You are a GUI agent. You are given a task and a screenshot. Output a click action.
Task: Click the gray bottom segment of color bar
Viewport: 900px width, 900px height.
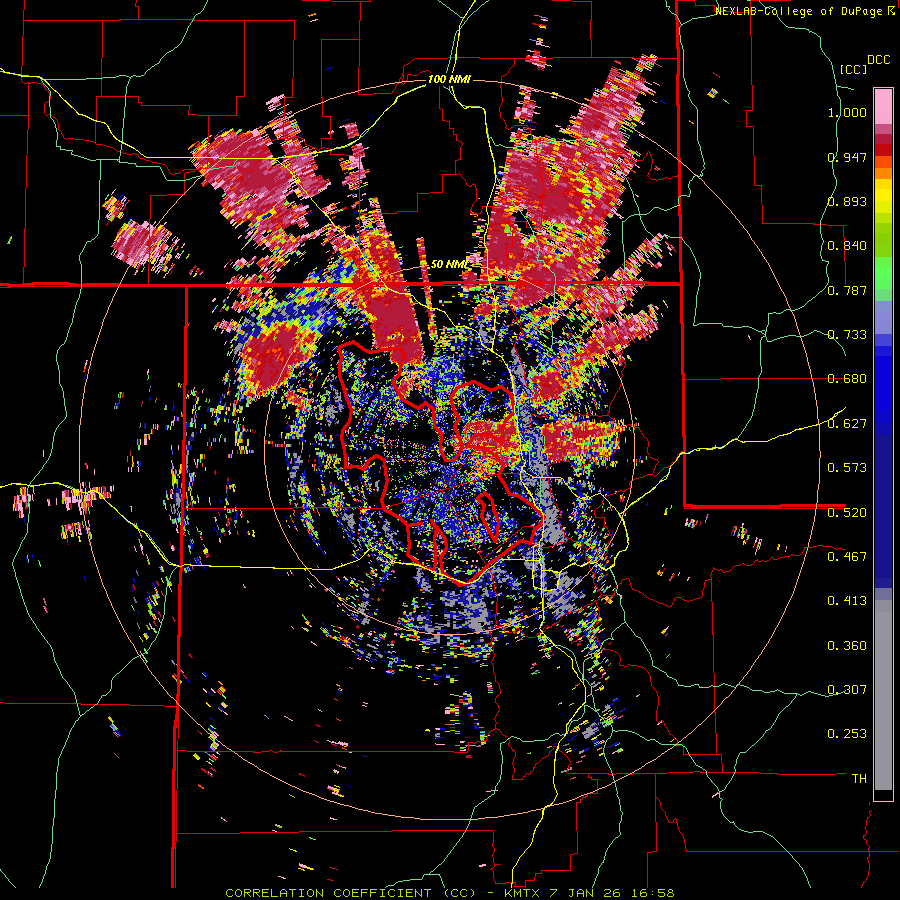coord(883,695)
